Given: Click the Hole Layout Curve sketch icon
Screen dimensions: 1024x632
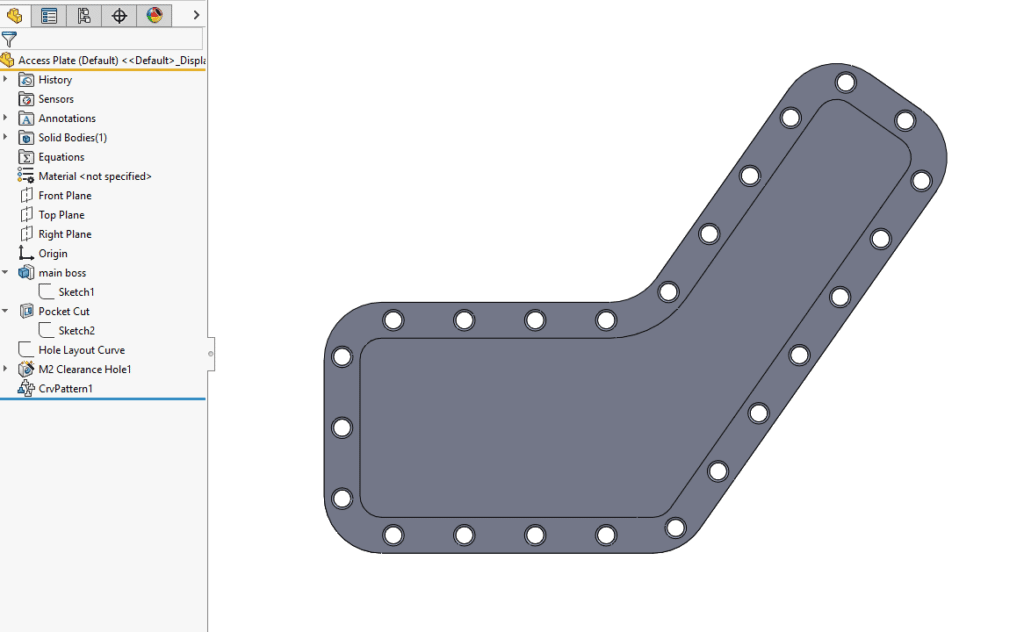Looking at the screenshot, I should click(x=24, y=349).
